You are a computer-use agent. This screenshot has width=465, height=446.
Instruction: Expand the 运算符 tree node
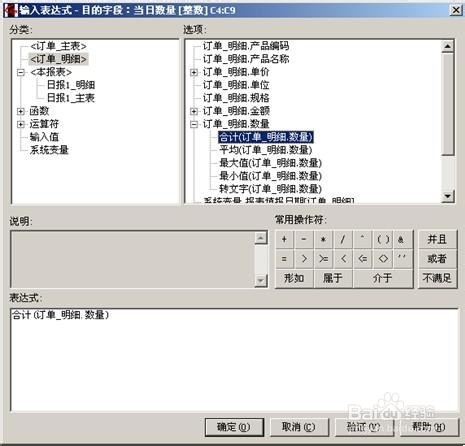(21, 124)
